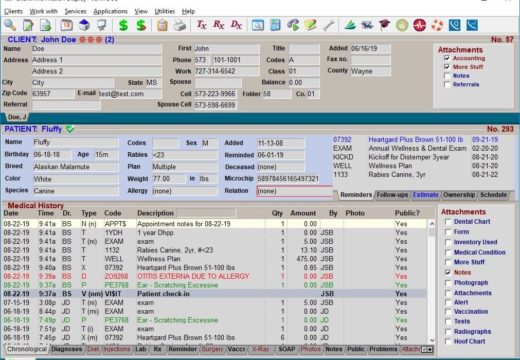Viewport: 520px width, 360px height.
Task: Click the Description filter input field
Action: (x=206, y=213)
